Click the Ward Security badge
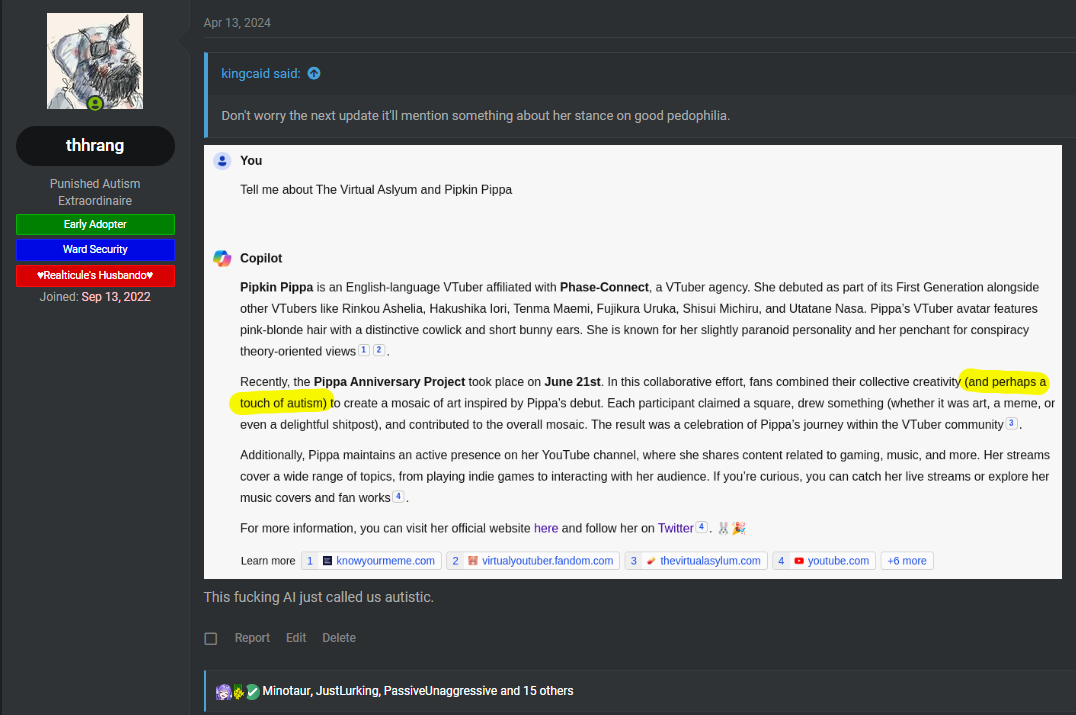 pyautogui.click(x=95, y=249)
